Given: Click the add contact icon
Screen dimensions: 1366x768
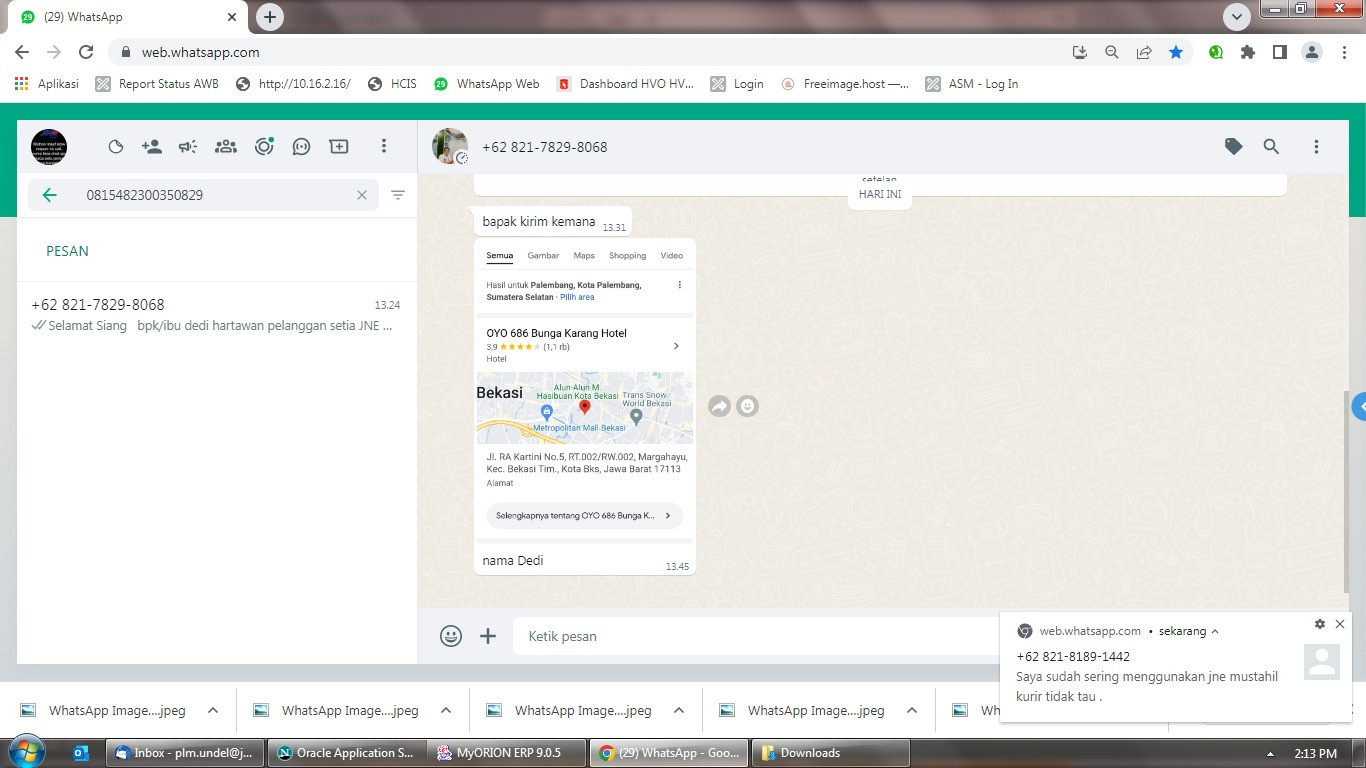Looking at the screenshot, I should [x=152, y=147].
